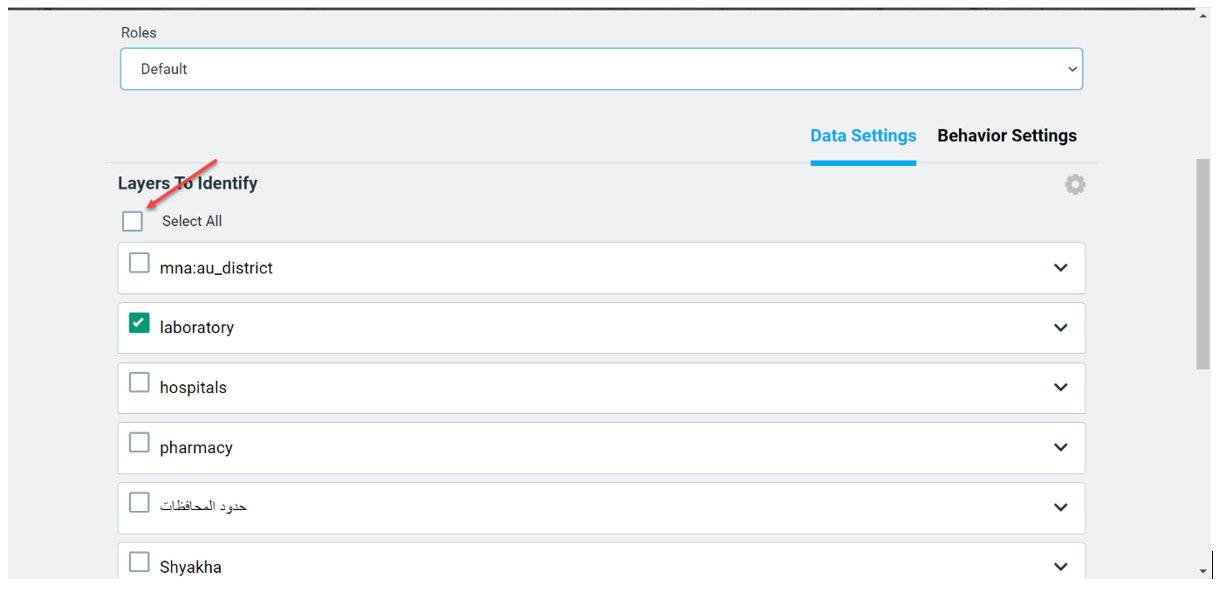Expand the pharmacy layer chevron

[x=1061, y=447]
